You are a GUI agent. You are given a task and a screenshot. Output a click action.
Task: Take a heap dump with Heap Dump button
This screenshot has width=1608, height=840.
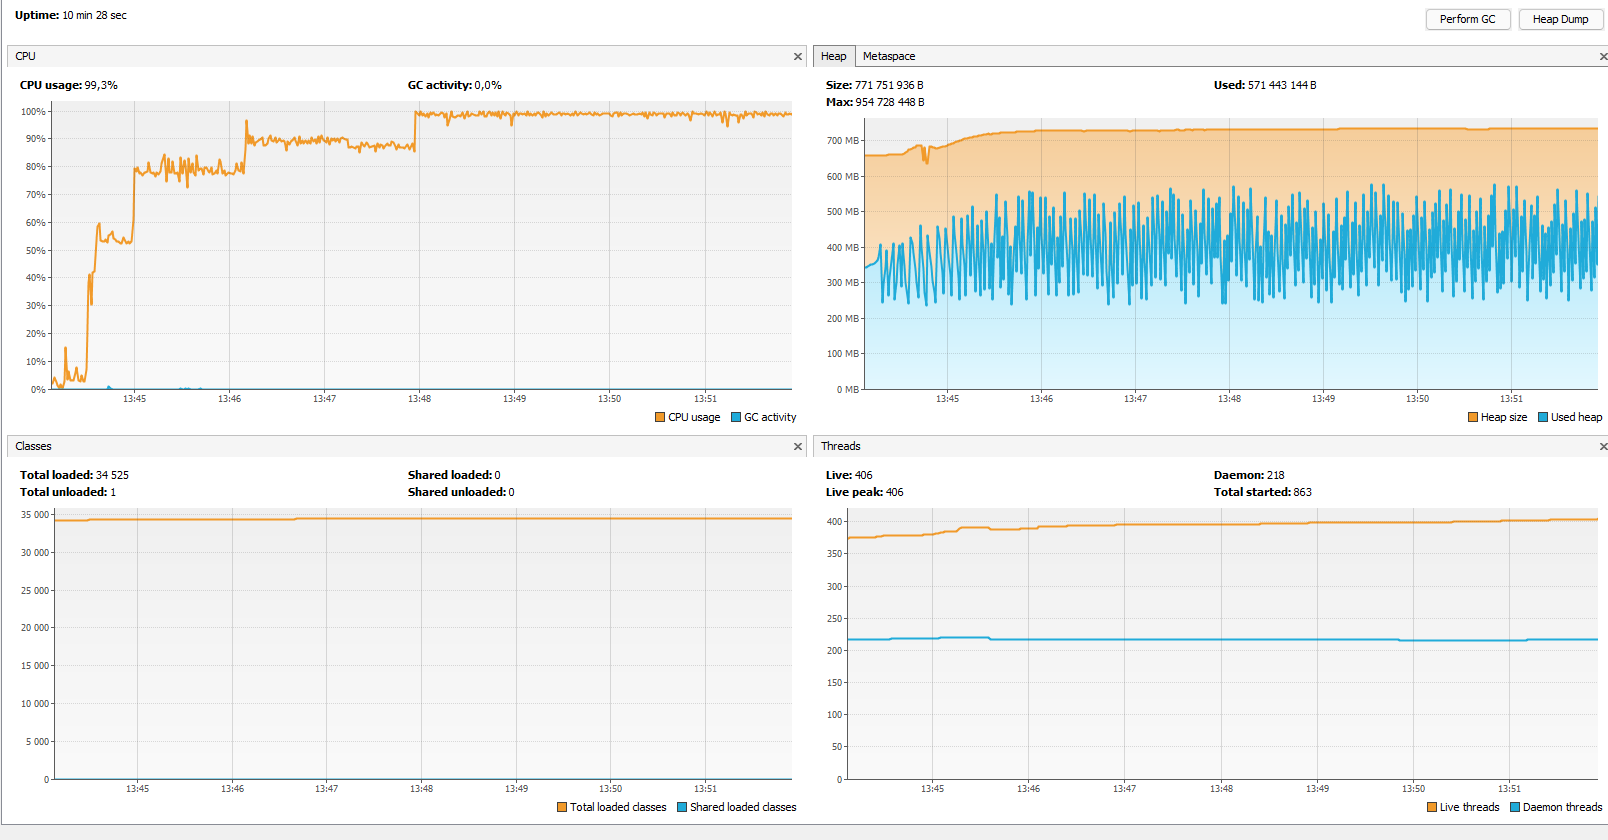pyautogui.click(x=1560, y=19)
